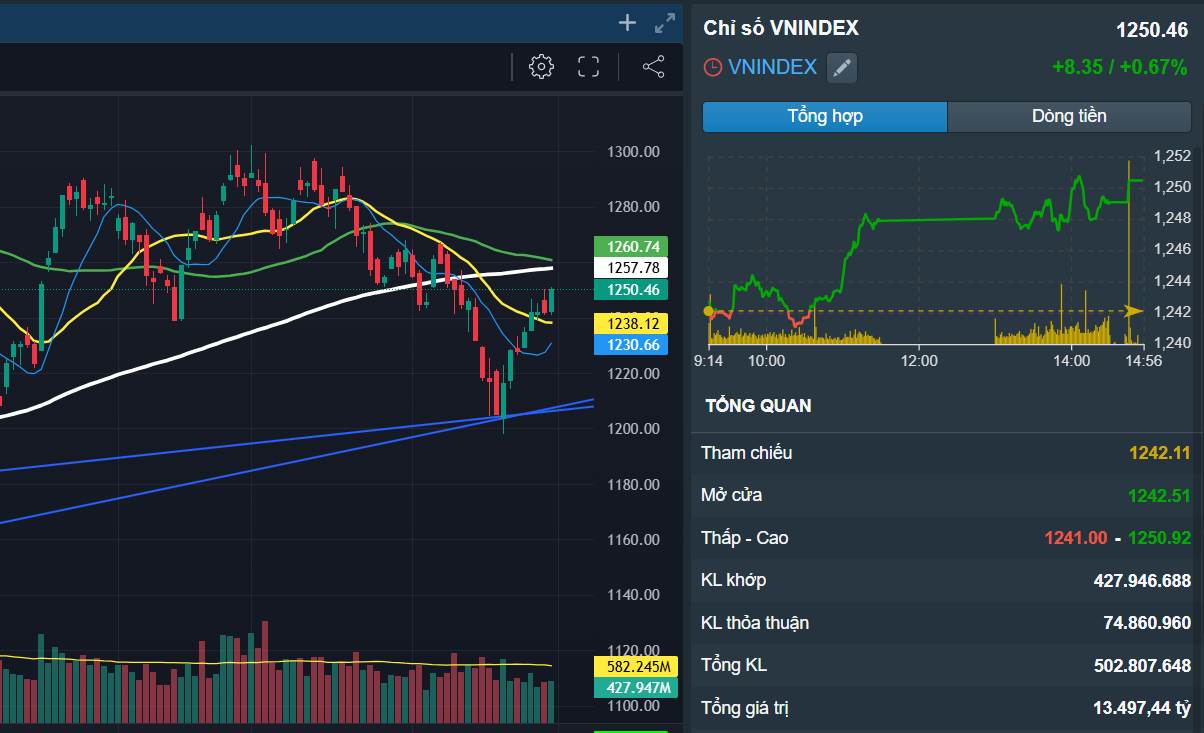Click the KL thỏa thuận value 74.860.960
This screenshot has width=1204, height=733.
(x=1147, y=623)
